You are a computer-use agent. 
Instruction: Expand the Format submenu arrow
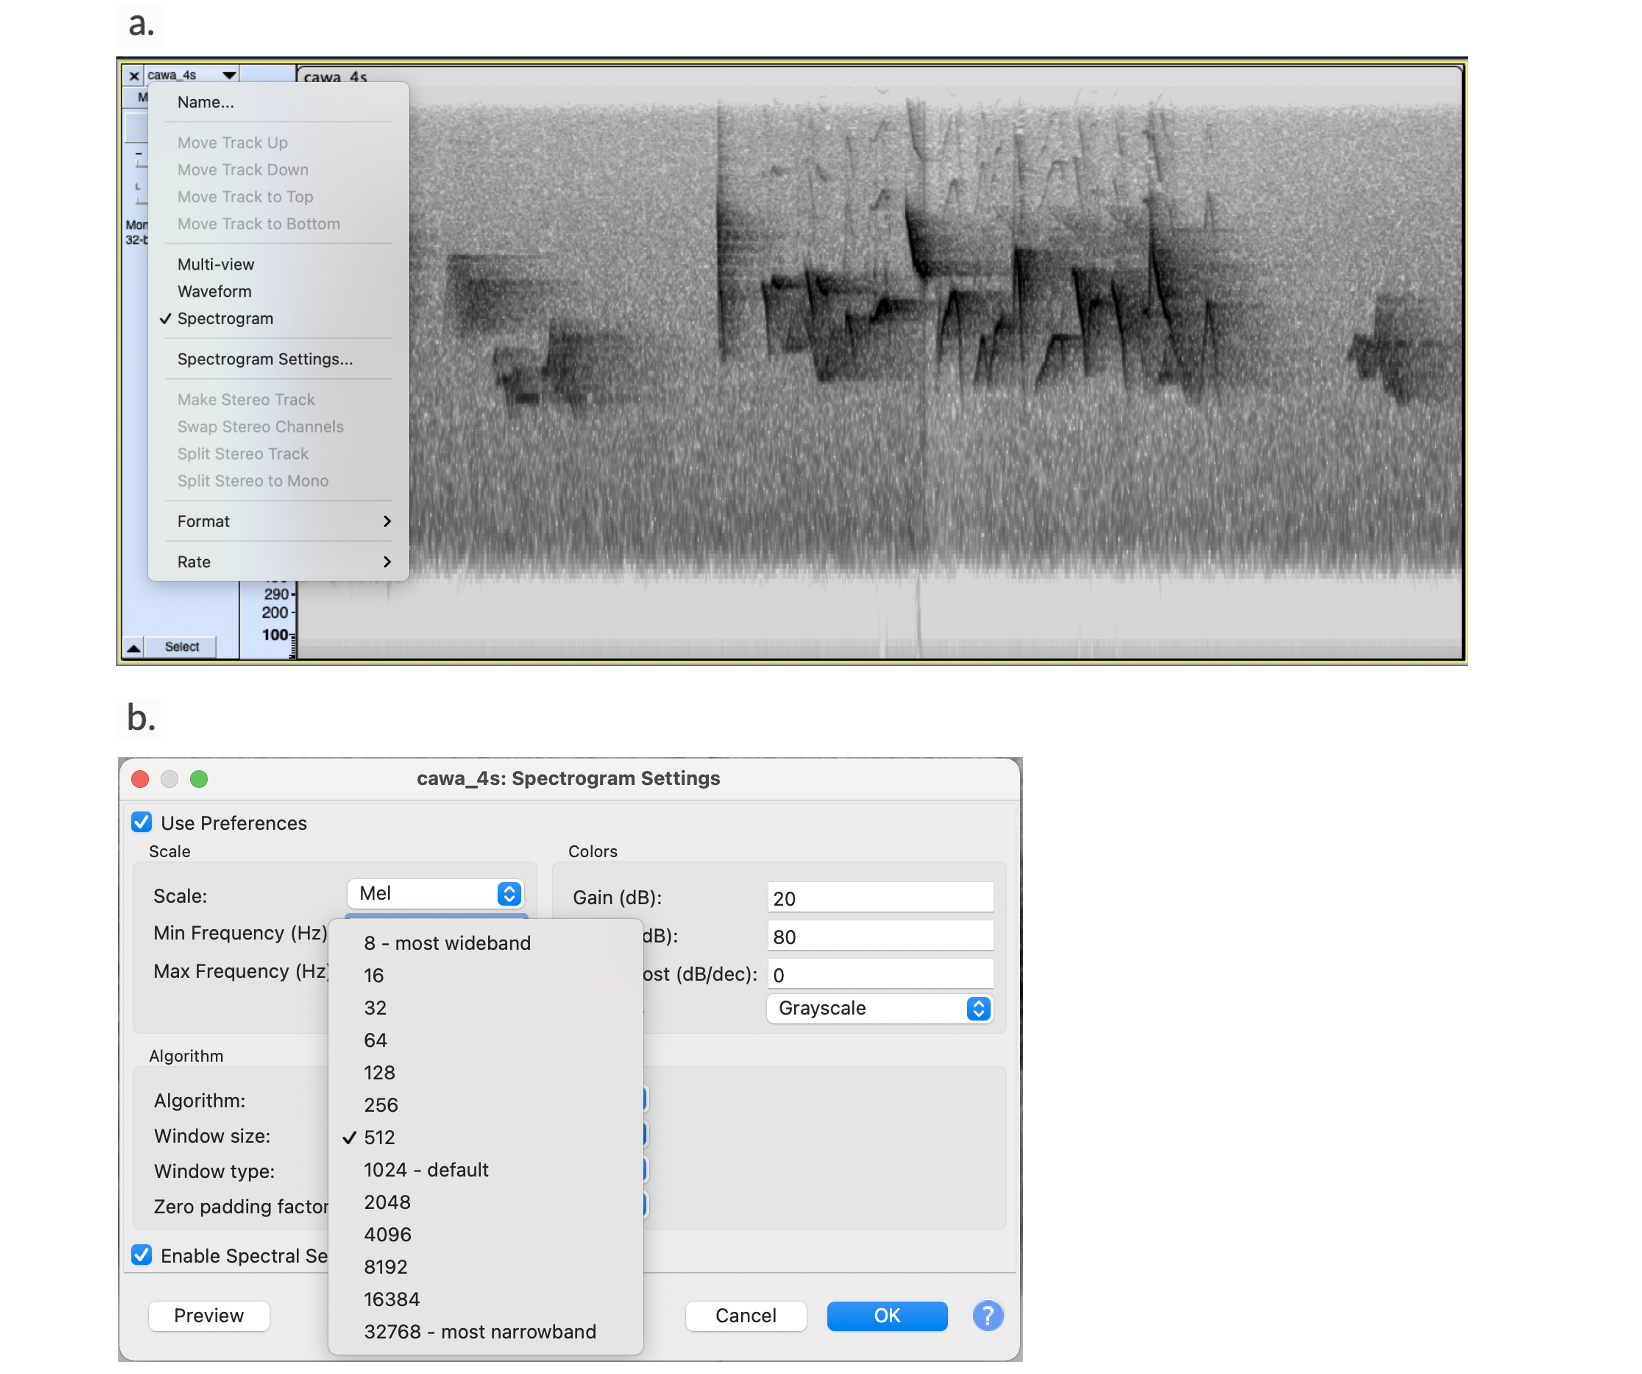(x=387, y=522)
